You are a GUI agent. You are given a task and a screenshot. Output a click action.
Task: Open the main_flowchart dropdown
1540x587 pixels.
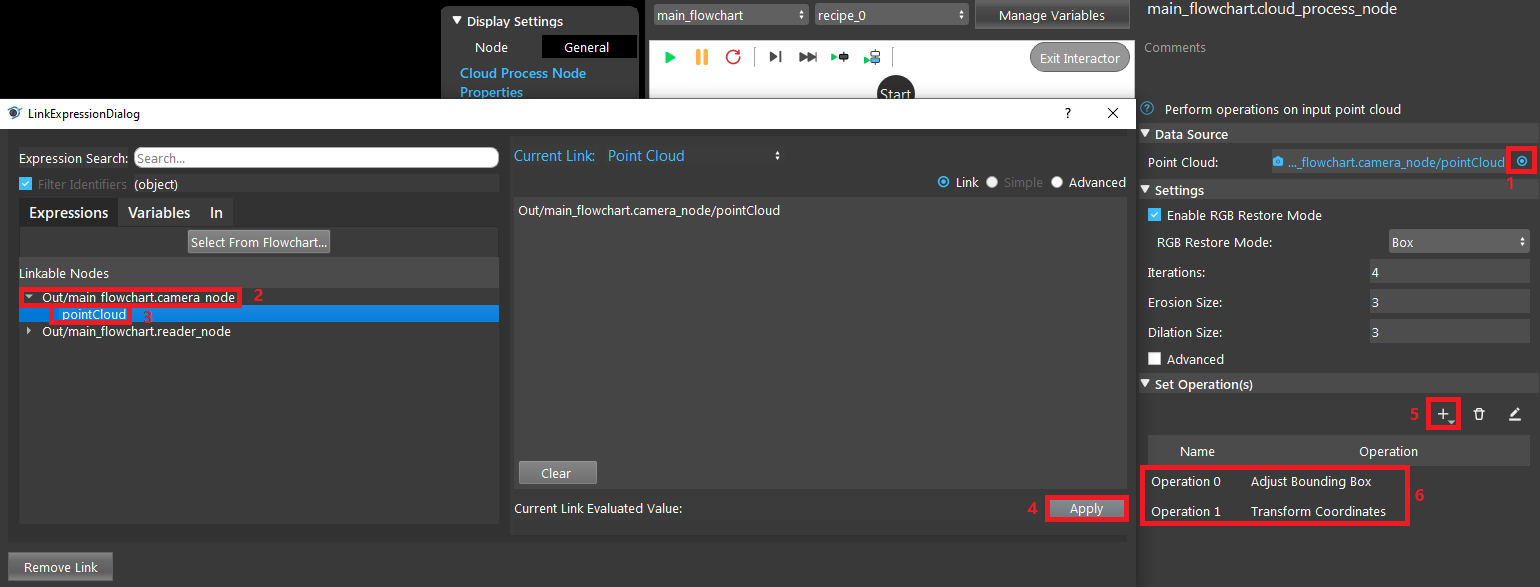pyautogui.click(x=730, y=15)
